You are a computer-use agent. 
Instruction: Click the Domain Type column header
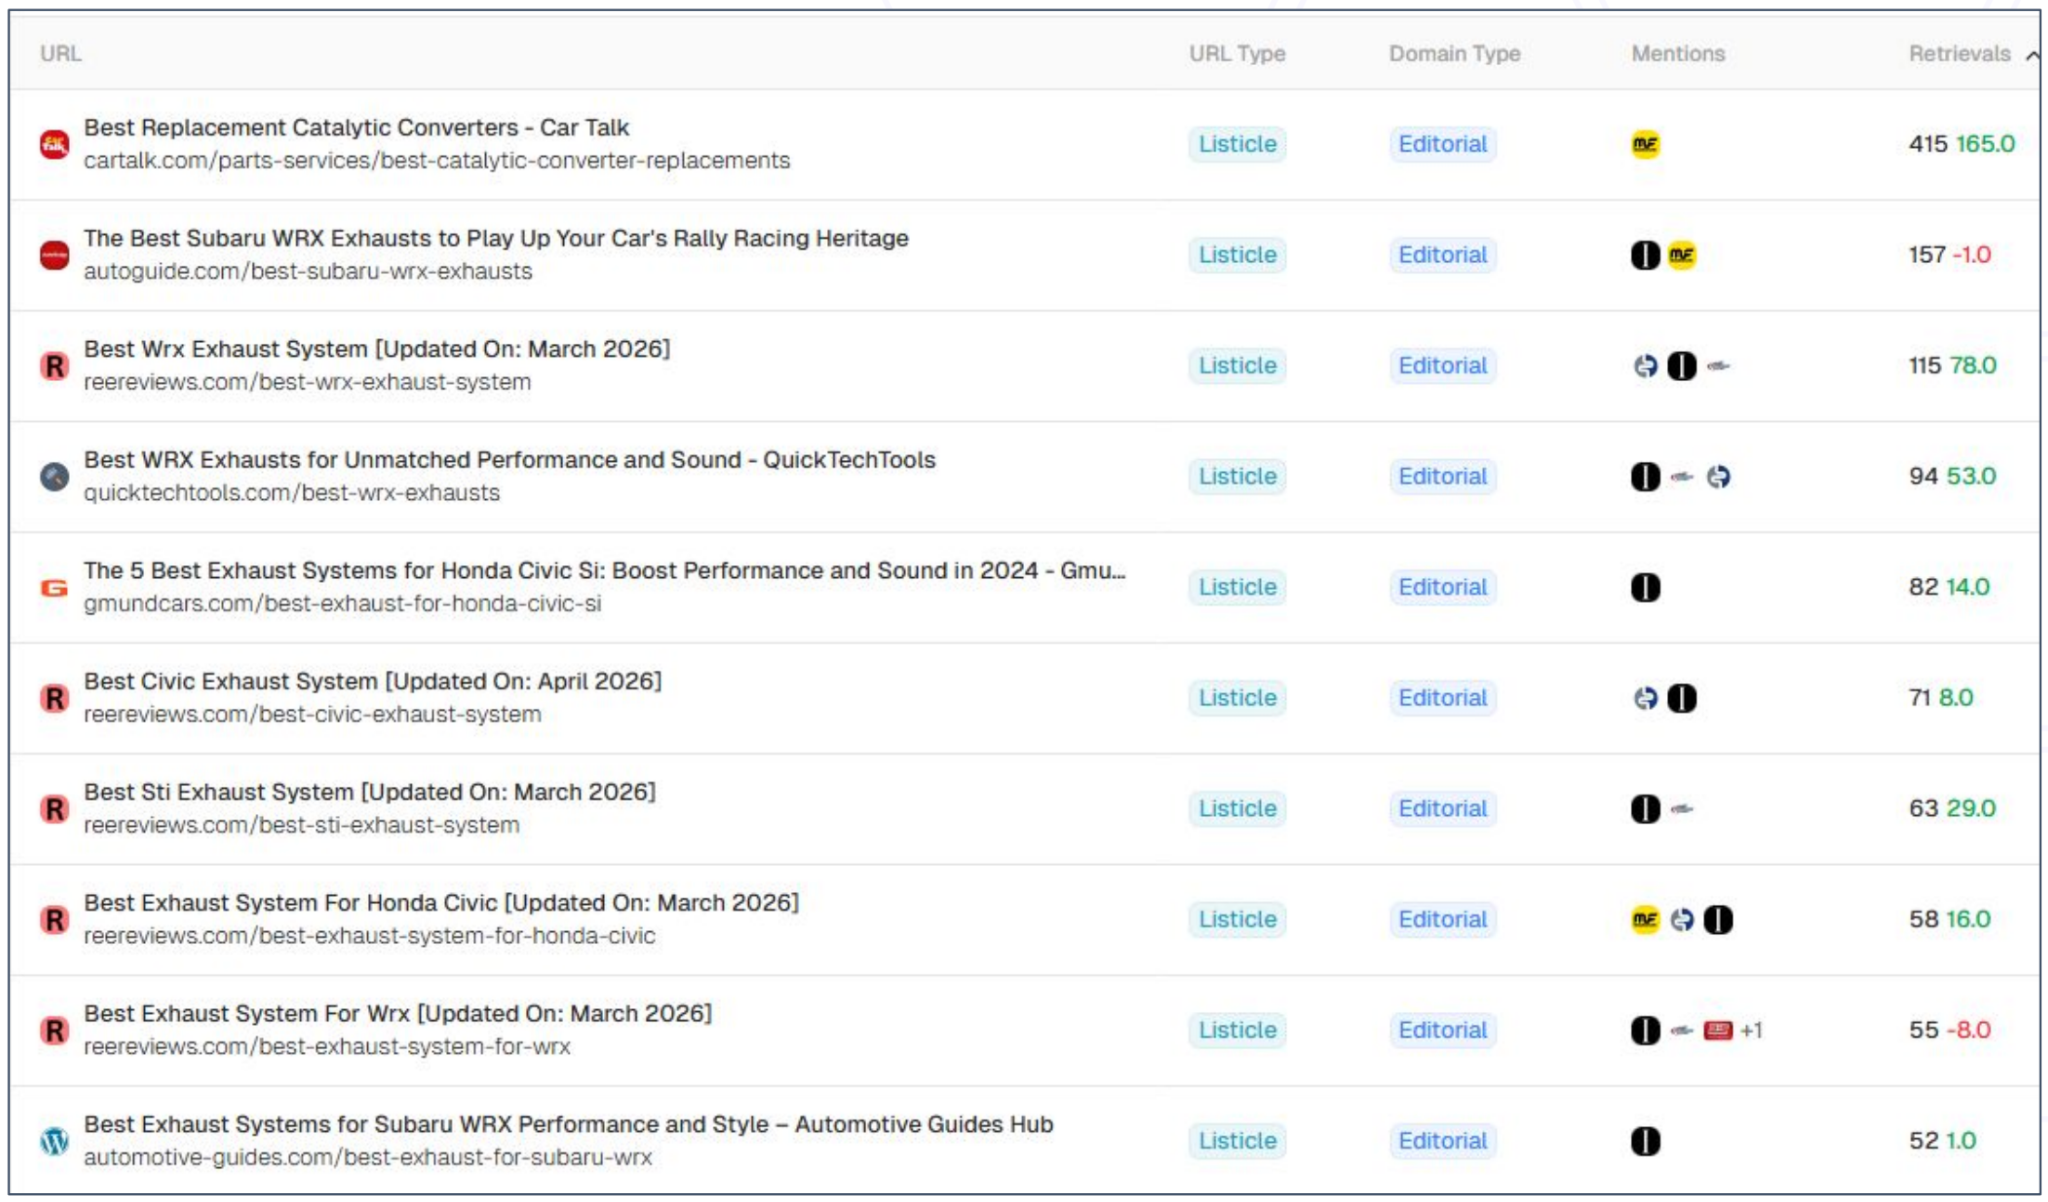[x=1453, y=54]
